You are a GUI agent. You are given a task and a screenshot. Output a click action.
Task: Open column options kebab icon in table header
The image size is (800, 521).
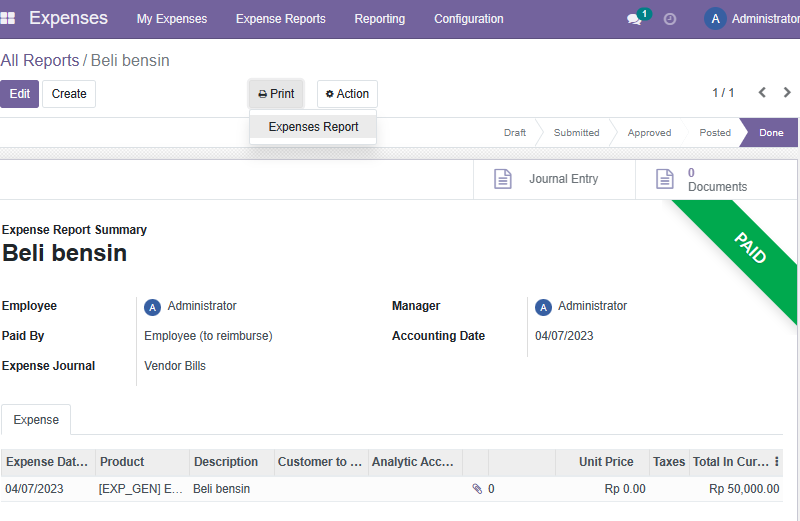pos(777,461)
